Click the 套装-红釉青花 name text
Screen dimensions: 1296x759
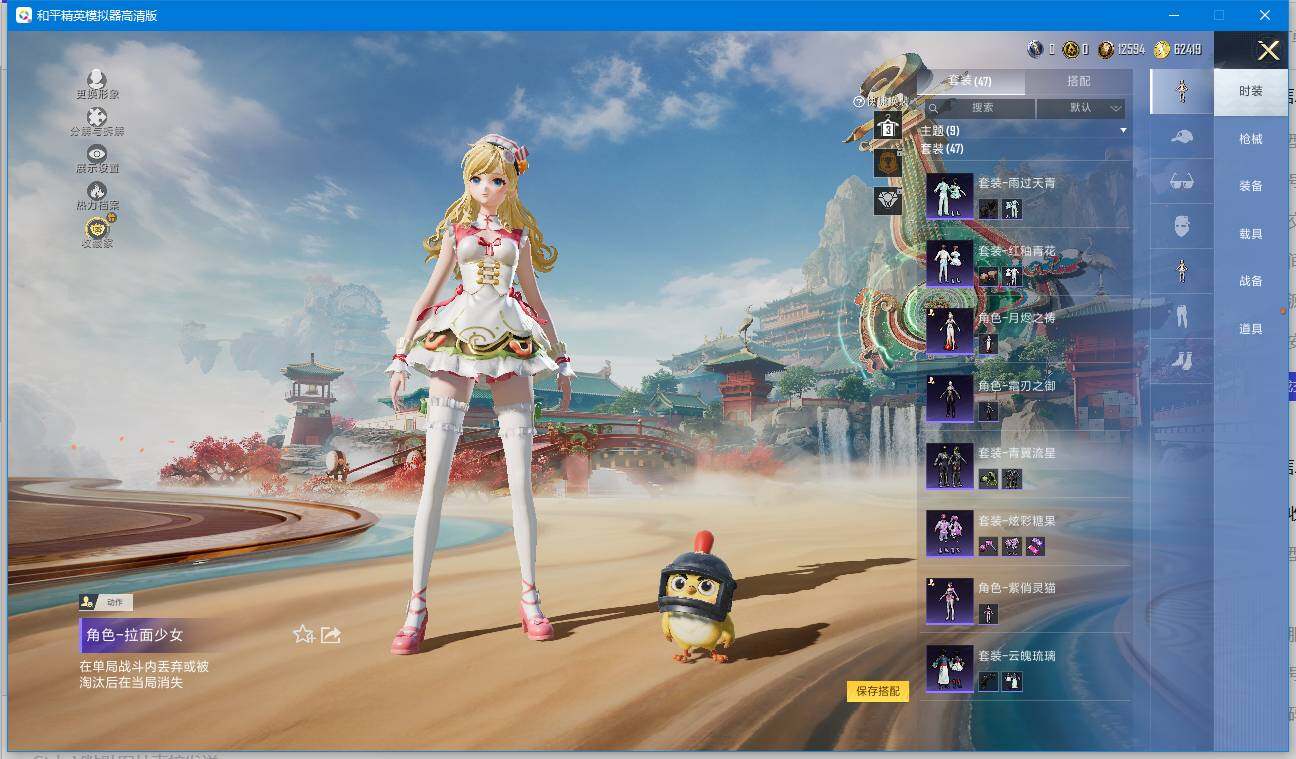click(1016, 251)
